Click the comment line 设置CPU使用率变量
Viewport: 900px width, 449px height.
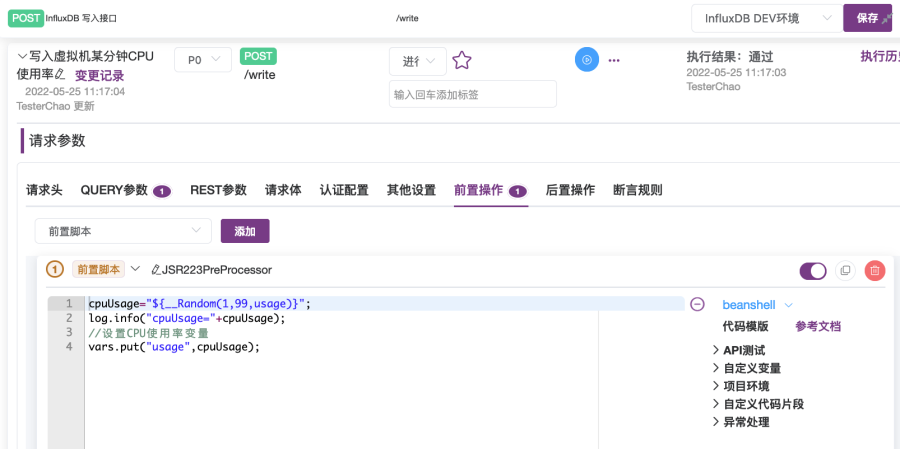(148, 332)
